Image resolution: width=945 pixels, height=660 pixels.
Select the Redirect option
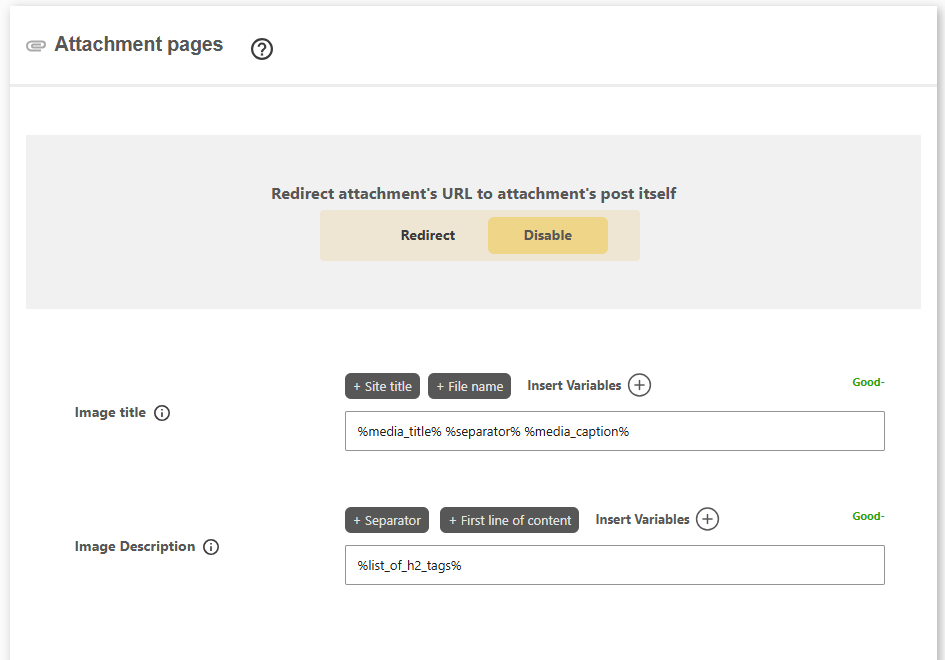[427, 235]
